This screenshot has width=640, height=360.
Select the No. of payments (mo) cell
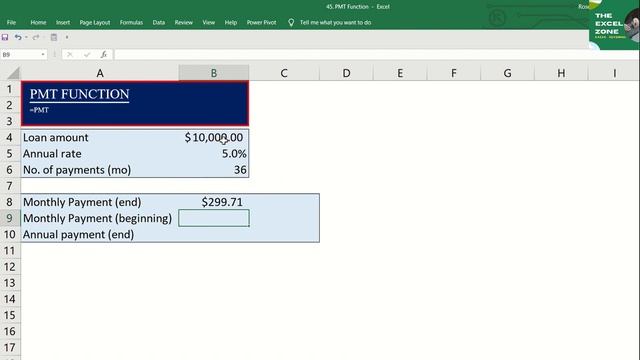[100, 169]
